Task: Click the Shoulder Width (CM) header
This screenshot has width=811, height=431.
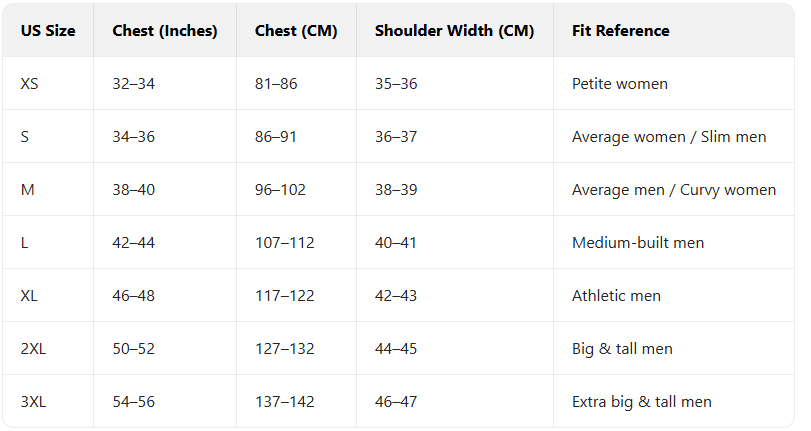Action: (454, 30)
